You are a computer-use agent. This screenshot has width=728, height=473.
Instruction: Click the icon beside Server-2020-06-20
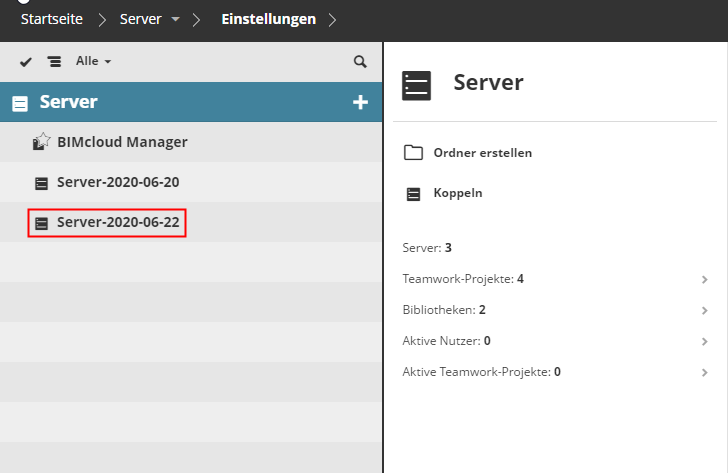pos(41,183)
